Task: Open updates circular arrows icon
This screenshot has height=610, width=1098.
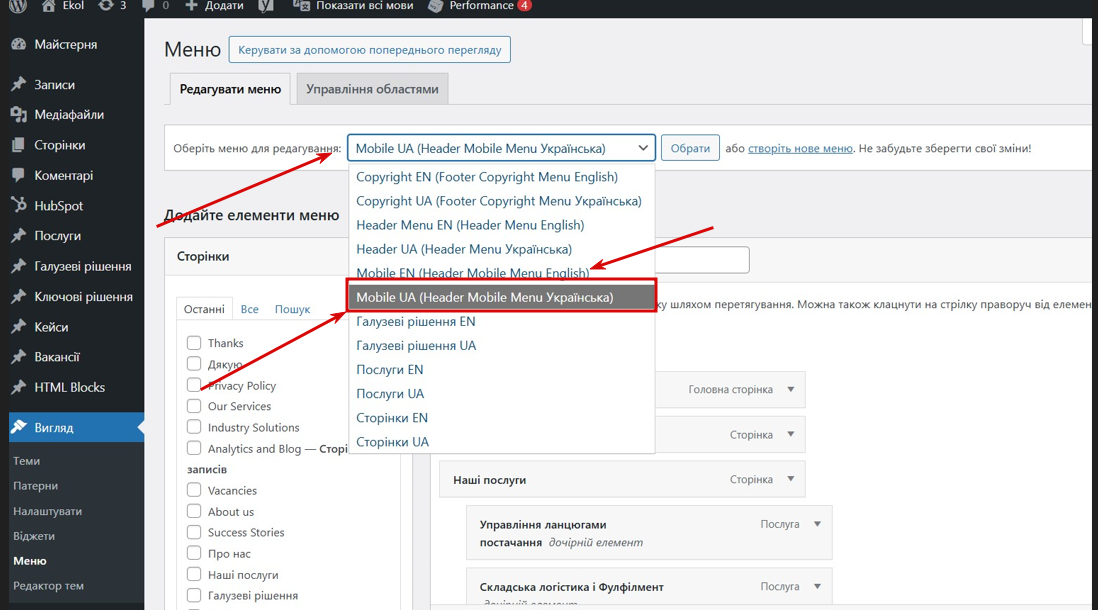Action: point(105,6)
